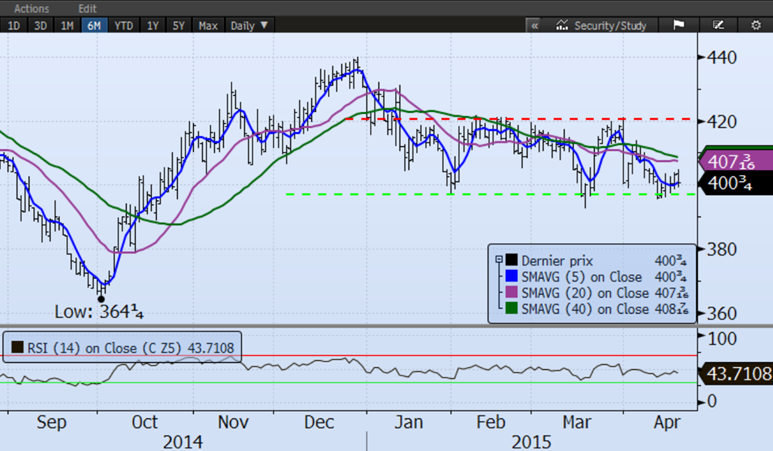Click the double-arrow collapse icon

coord(533,24)
